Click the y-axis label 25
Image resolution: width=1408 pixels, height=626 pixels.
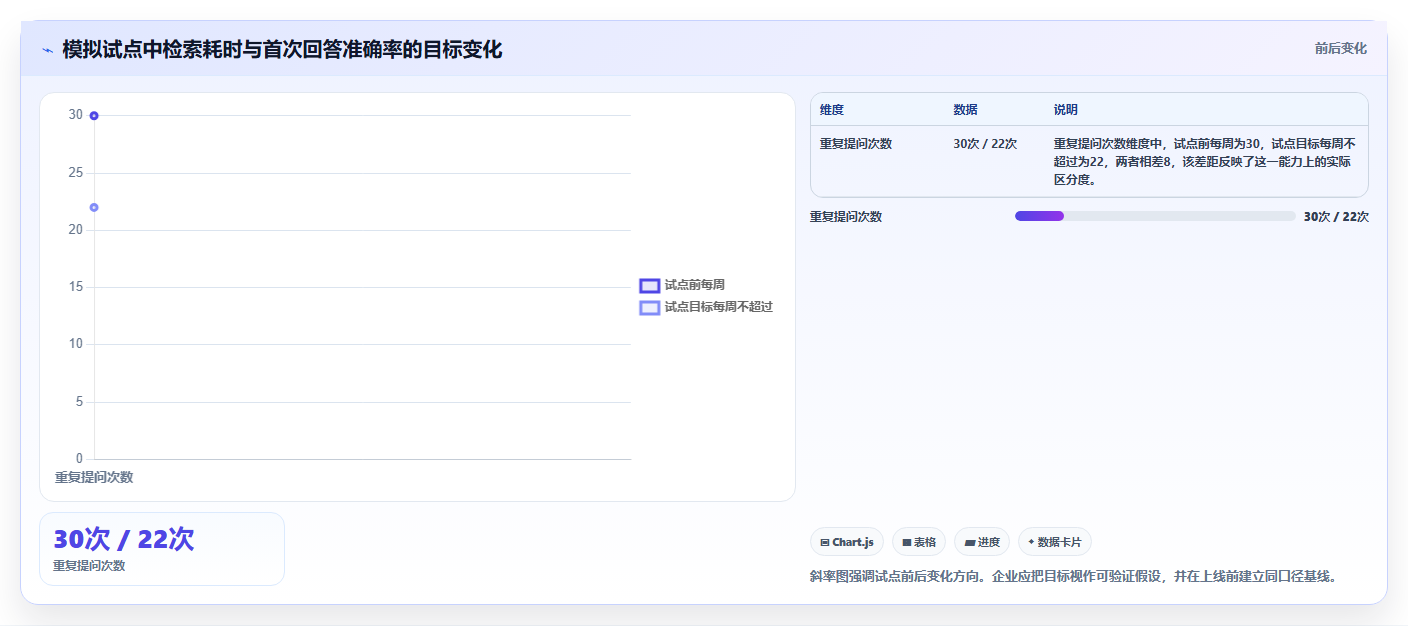tap(76, 173)
